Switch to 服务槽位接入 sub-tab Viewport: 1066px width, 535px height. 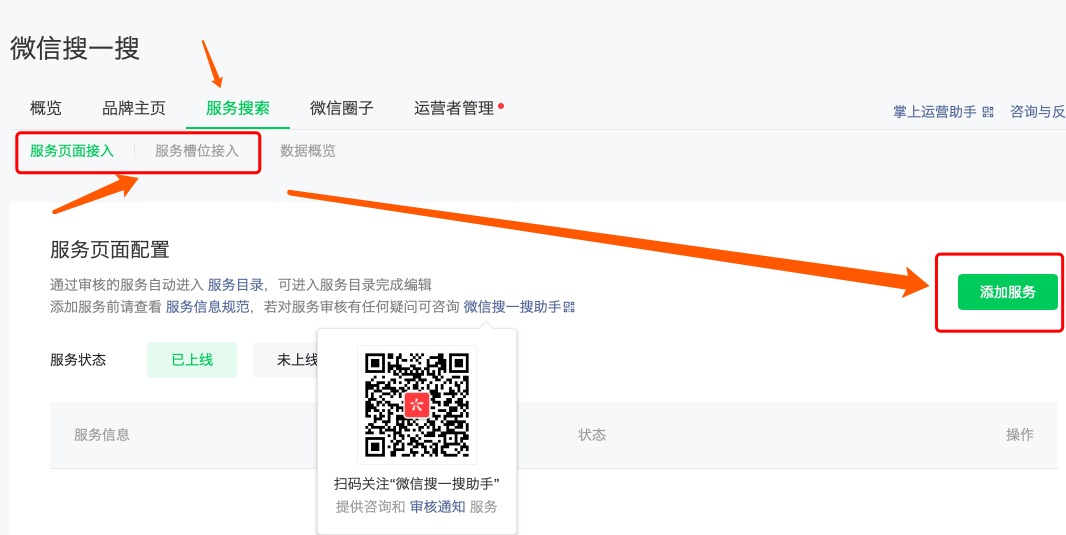196,151
